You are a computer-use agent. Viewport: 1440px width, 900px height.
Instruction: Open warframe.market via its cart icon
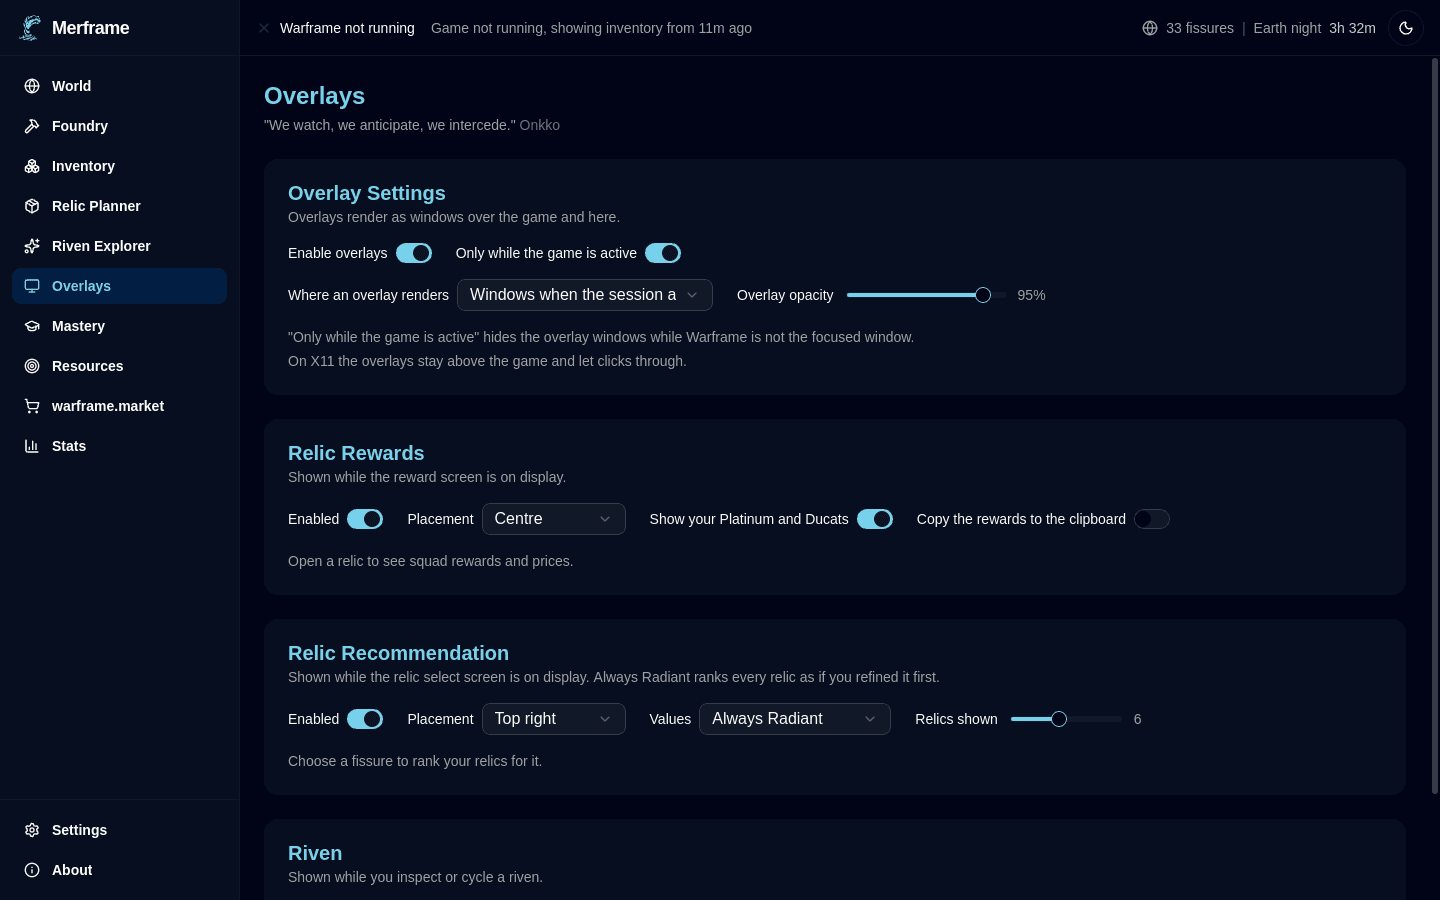point(32,406)
